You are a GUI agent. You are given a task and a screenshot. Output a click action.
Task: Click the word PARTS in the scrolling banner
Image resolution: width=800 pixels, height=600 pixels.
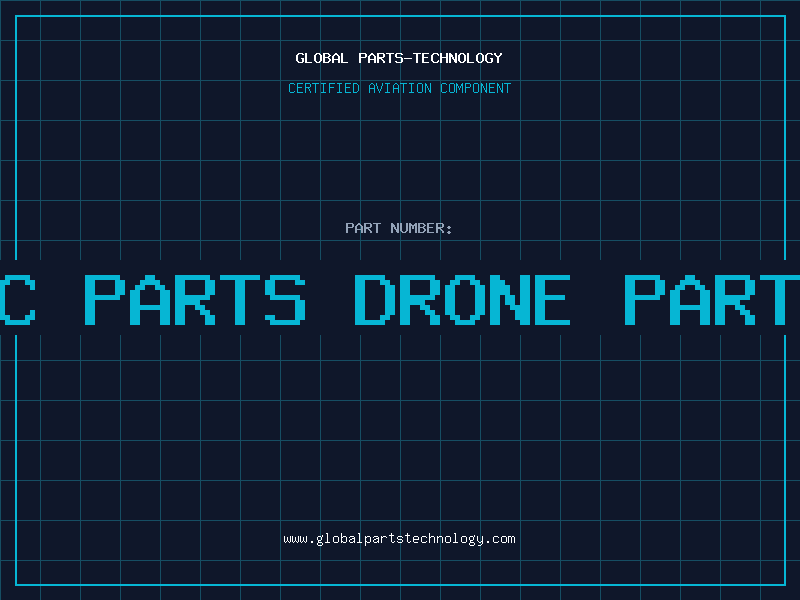tap(195, 300)
